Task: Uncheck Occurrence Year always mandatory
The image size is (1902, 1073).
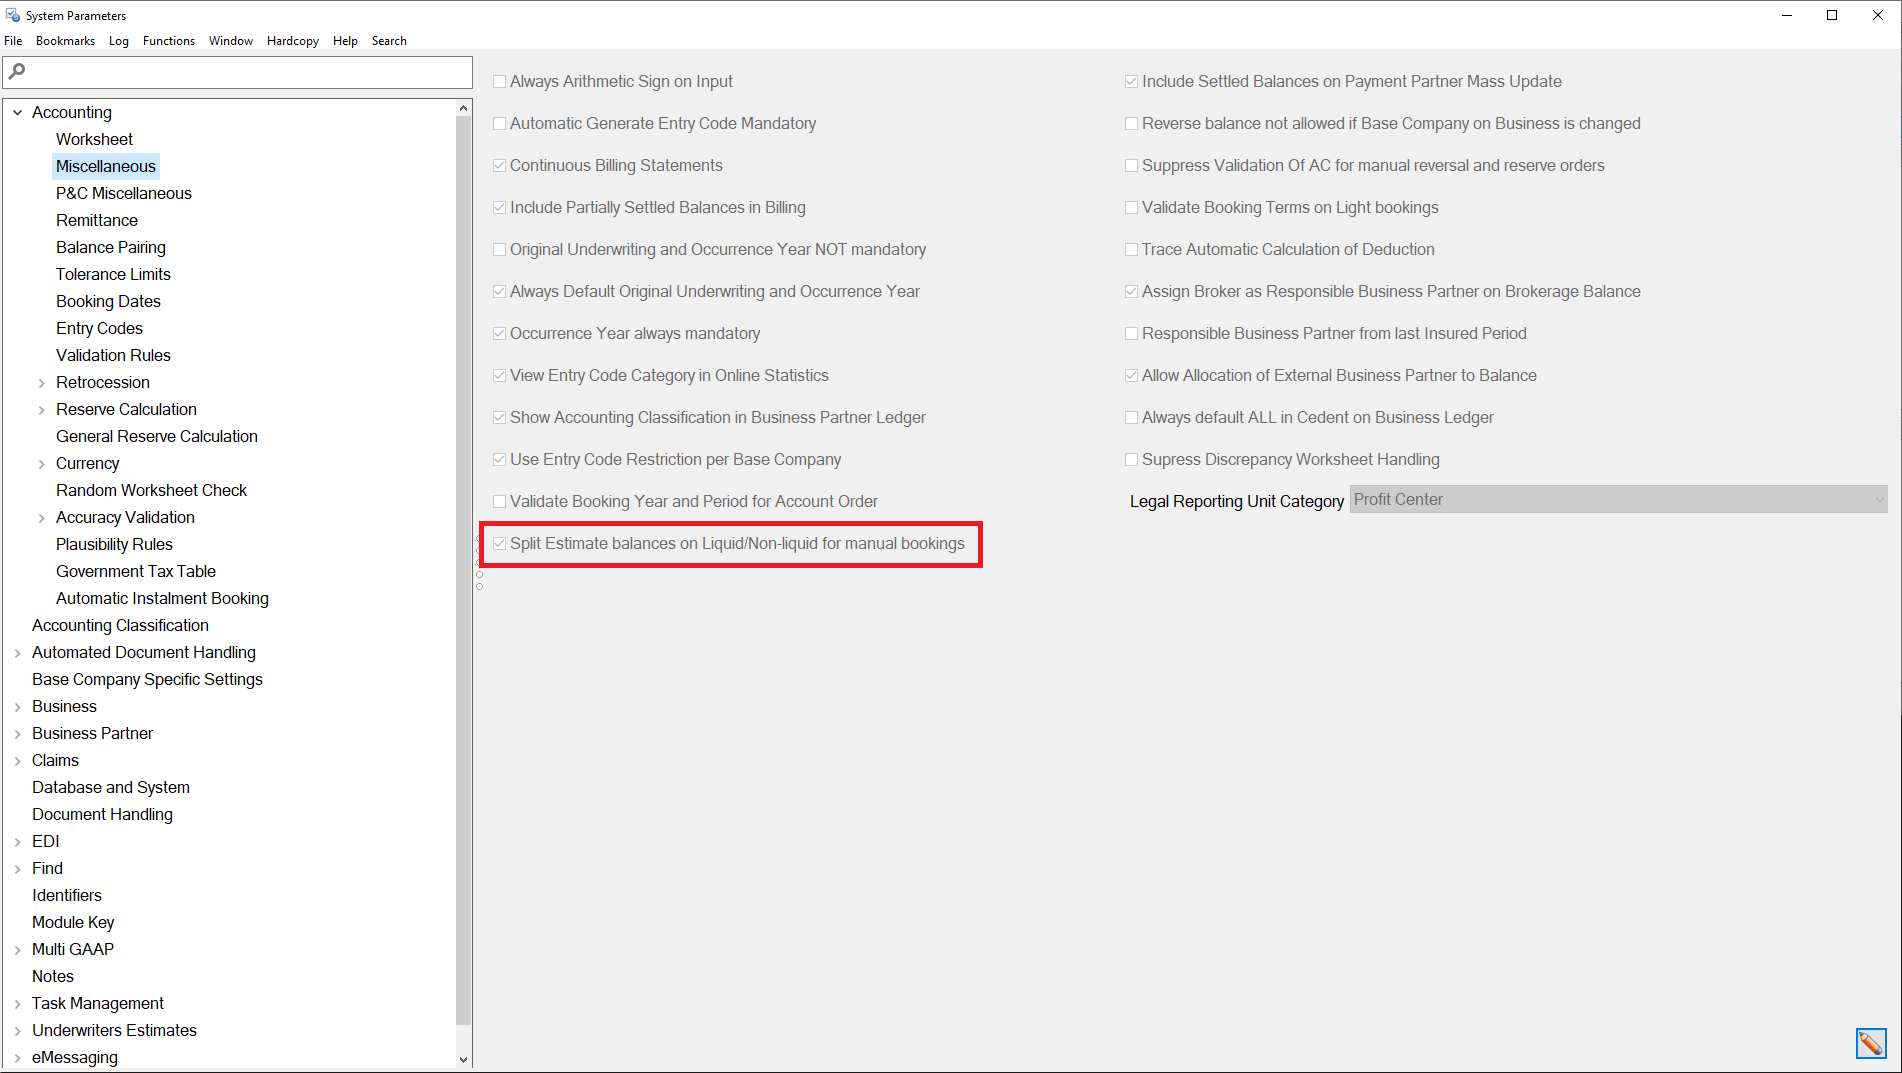Action: click(x=499, y=333)
